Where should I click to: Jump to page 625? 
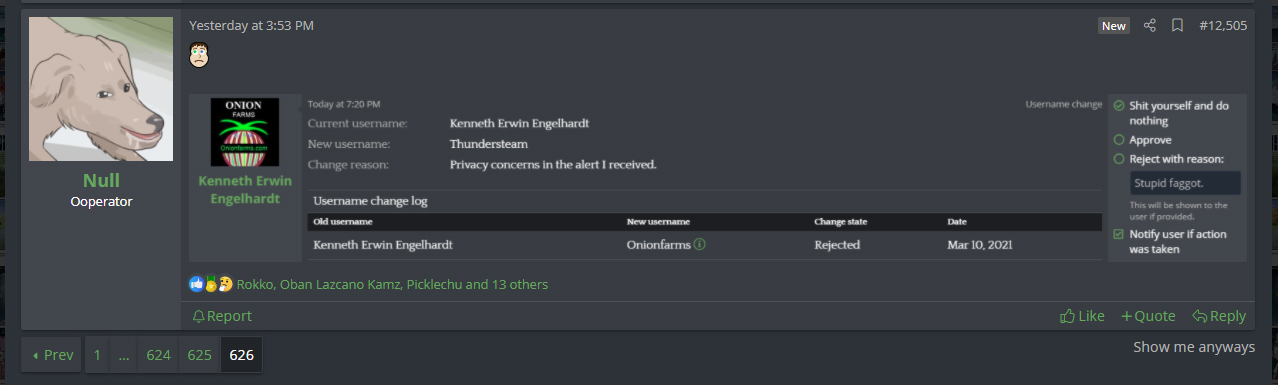tap(200, 355)
